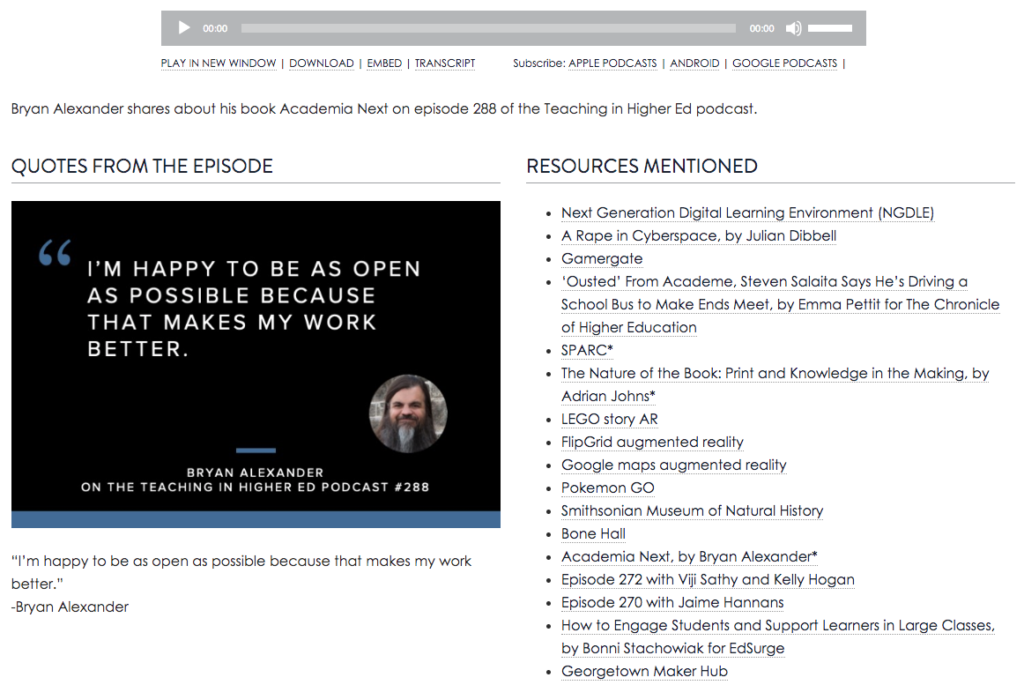This screenshot has width=1024, height=685.
Task: Adjust the volume slider bar
Action: (830, 28)
